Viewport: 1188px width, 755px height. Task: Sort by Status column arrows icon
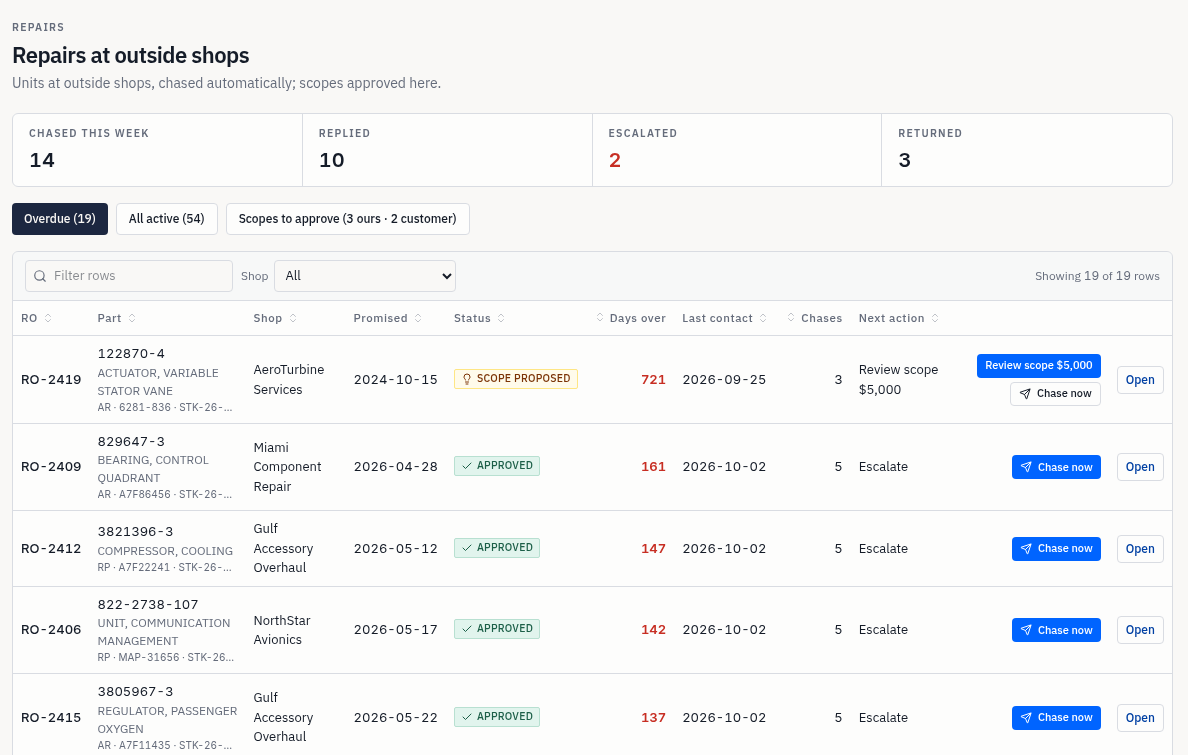click(502, 318)
